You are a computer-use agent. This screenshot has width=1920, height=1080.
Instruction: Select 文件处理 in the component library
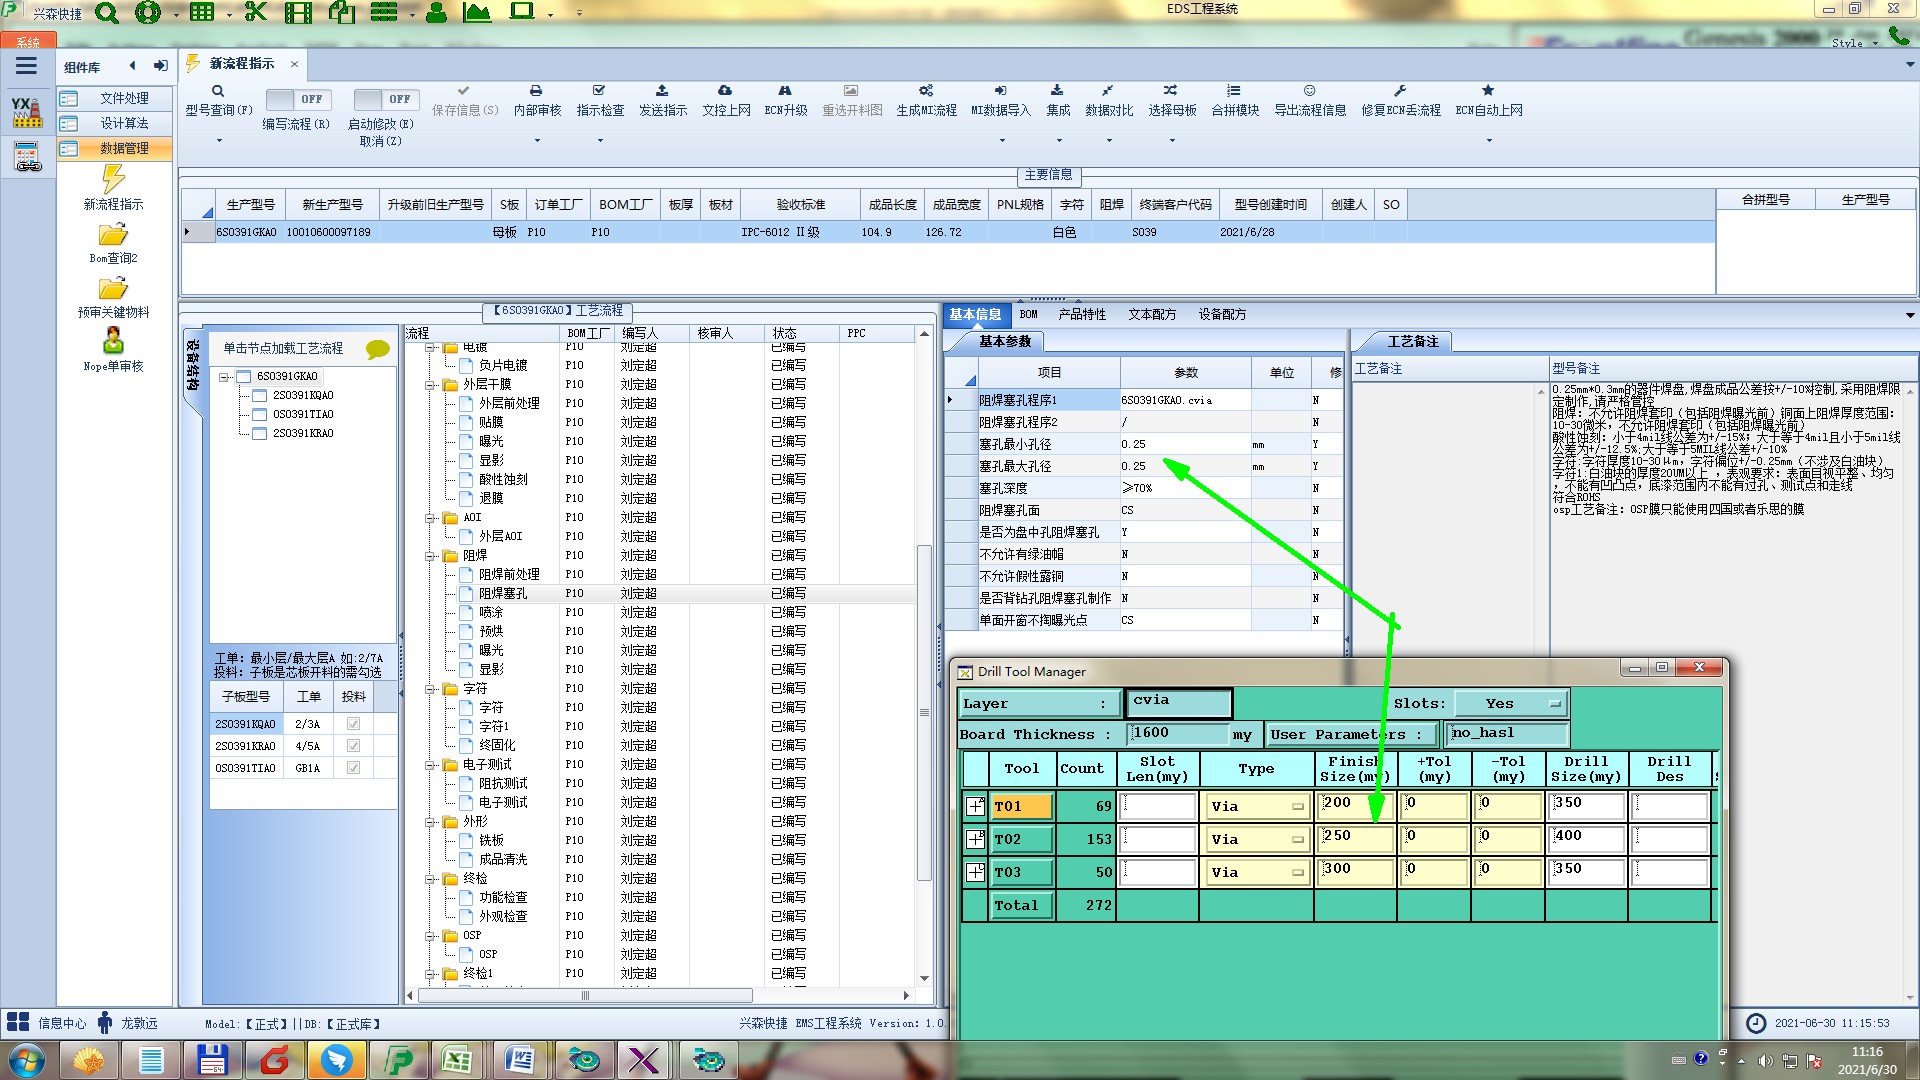(115, 99)
